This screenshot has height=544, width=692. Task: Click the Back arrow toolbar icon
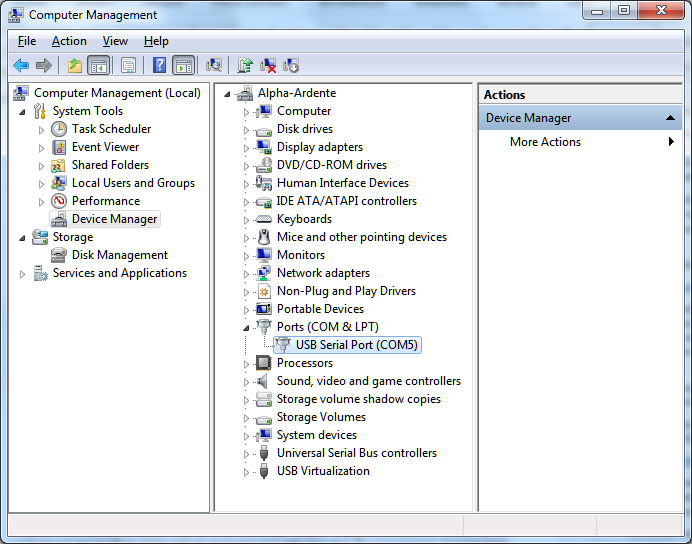click(x=21, y=66)
